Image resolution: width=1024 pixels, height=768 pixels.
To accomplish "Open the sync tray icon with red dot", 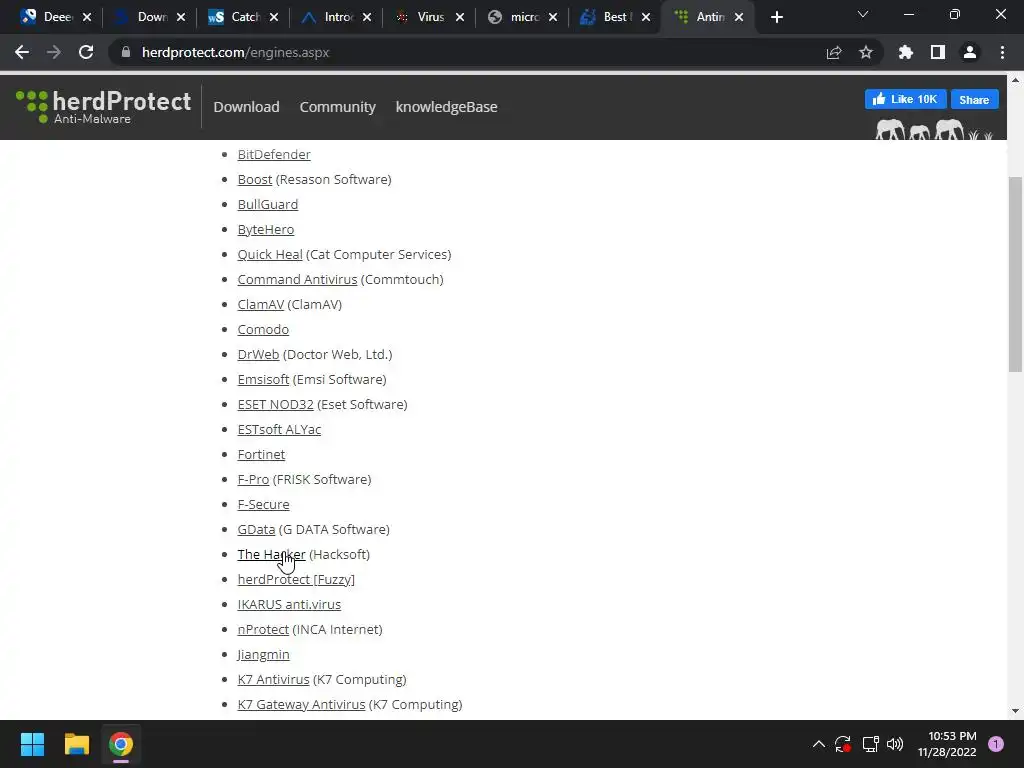I will (842, 744).
